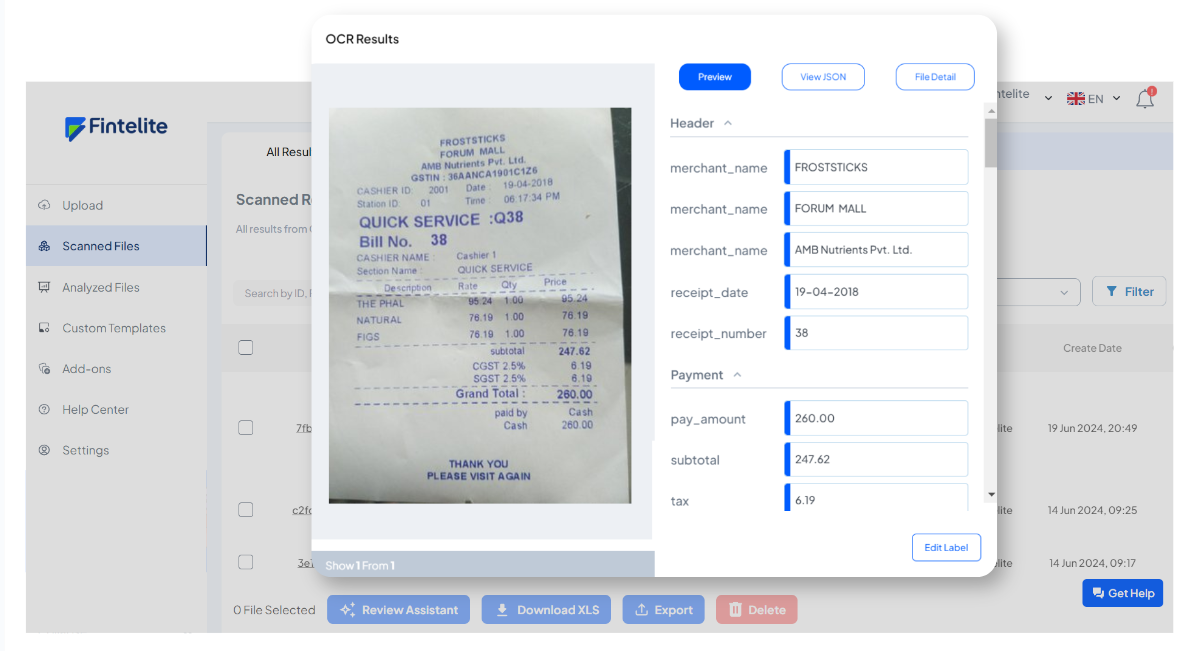Click the Export button
The width and height of the screenshot is (1201, 651).
(663, 610)
